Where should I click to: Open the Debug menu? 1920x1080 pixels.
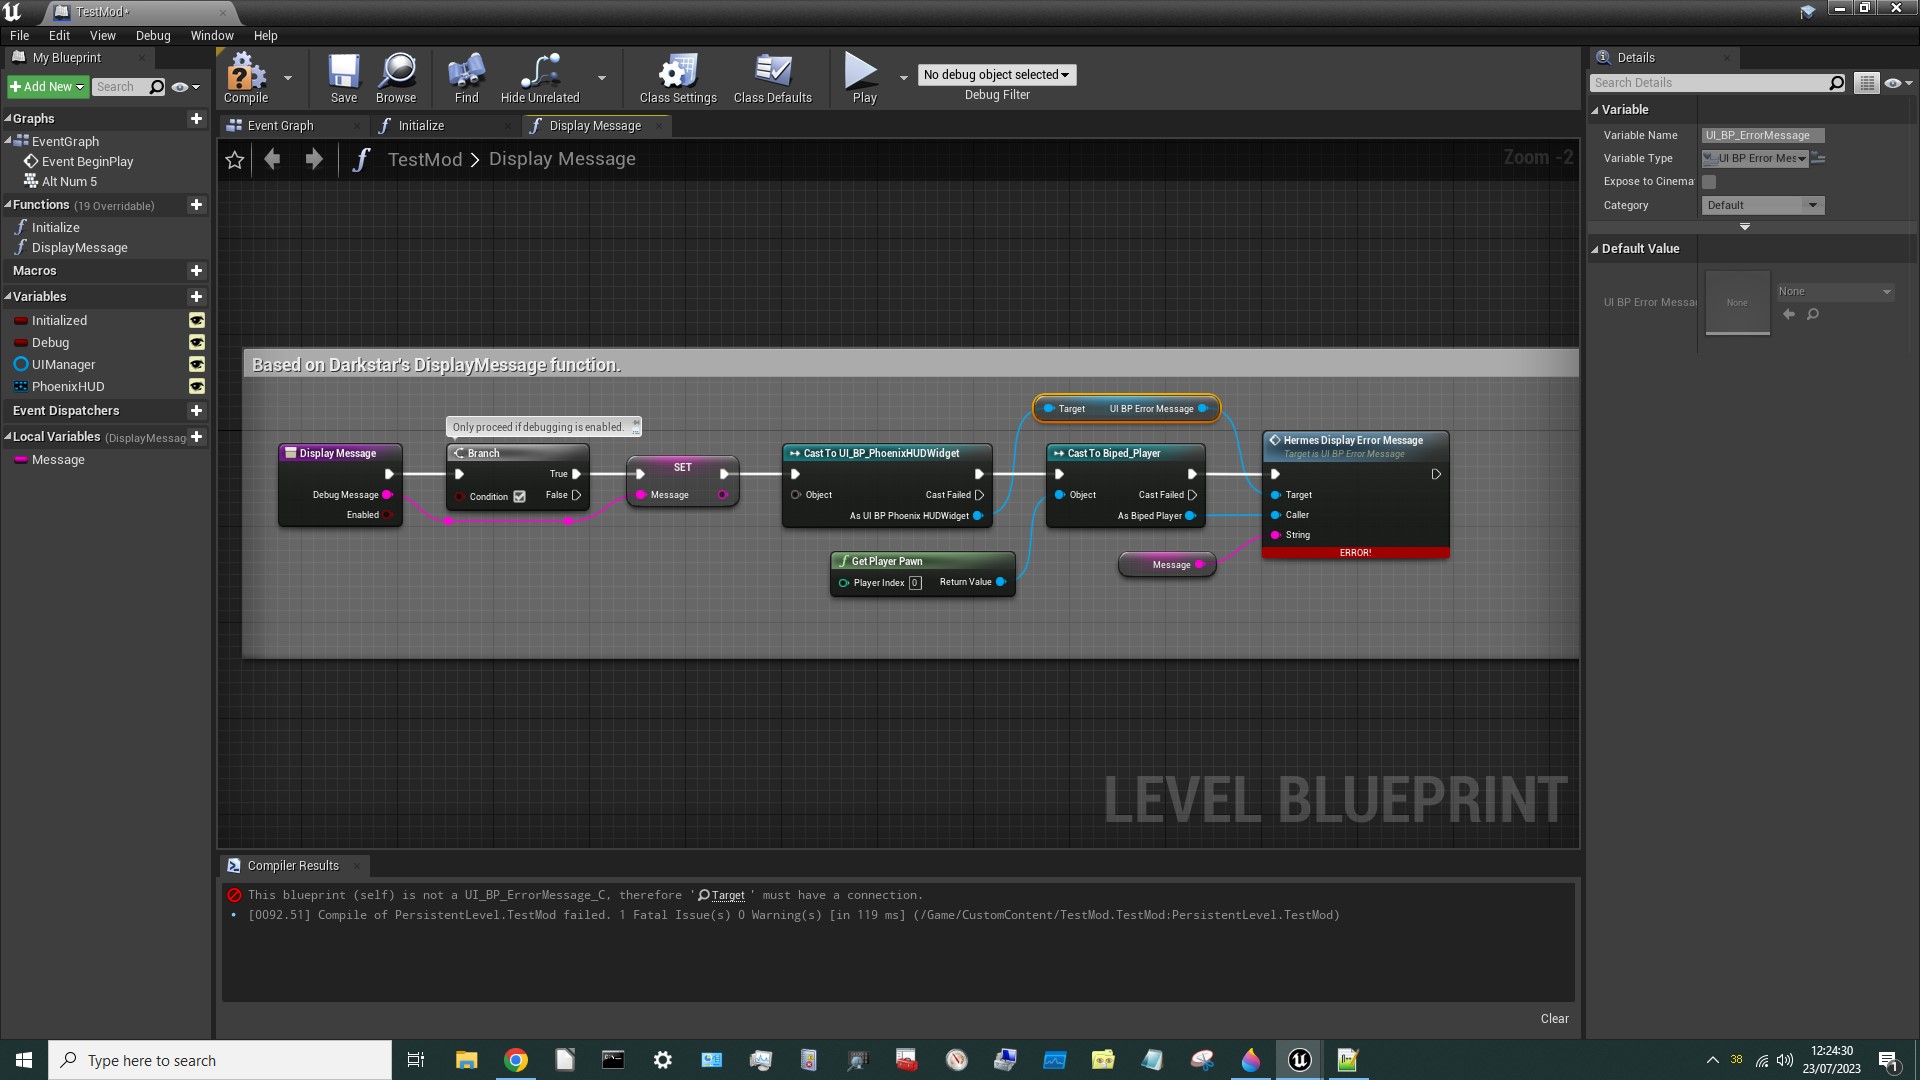point(153,35)
